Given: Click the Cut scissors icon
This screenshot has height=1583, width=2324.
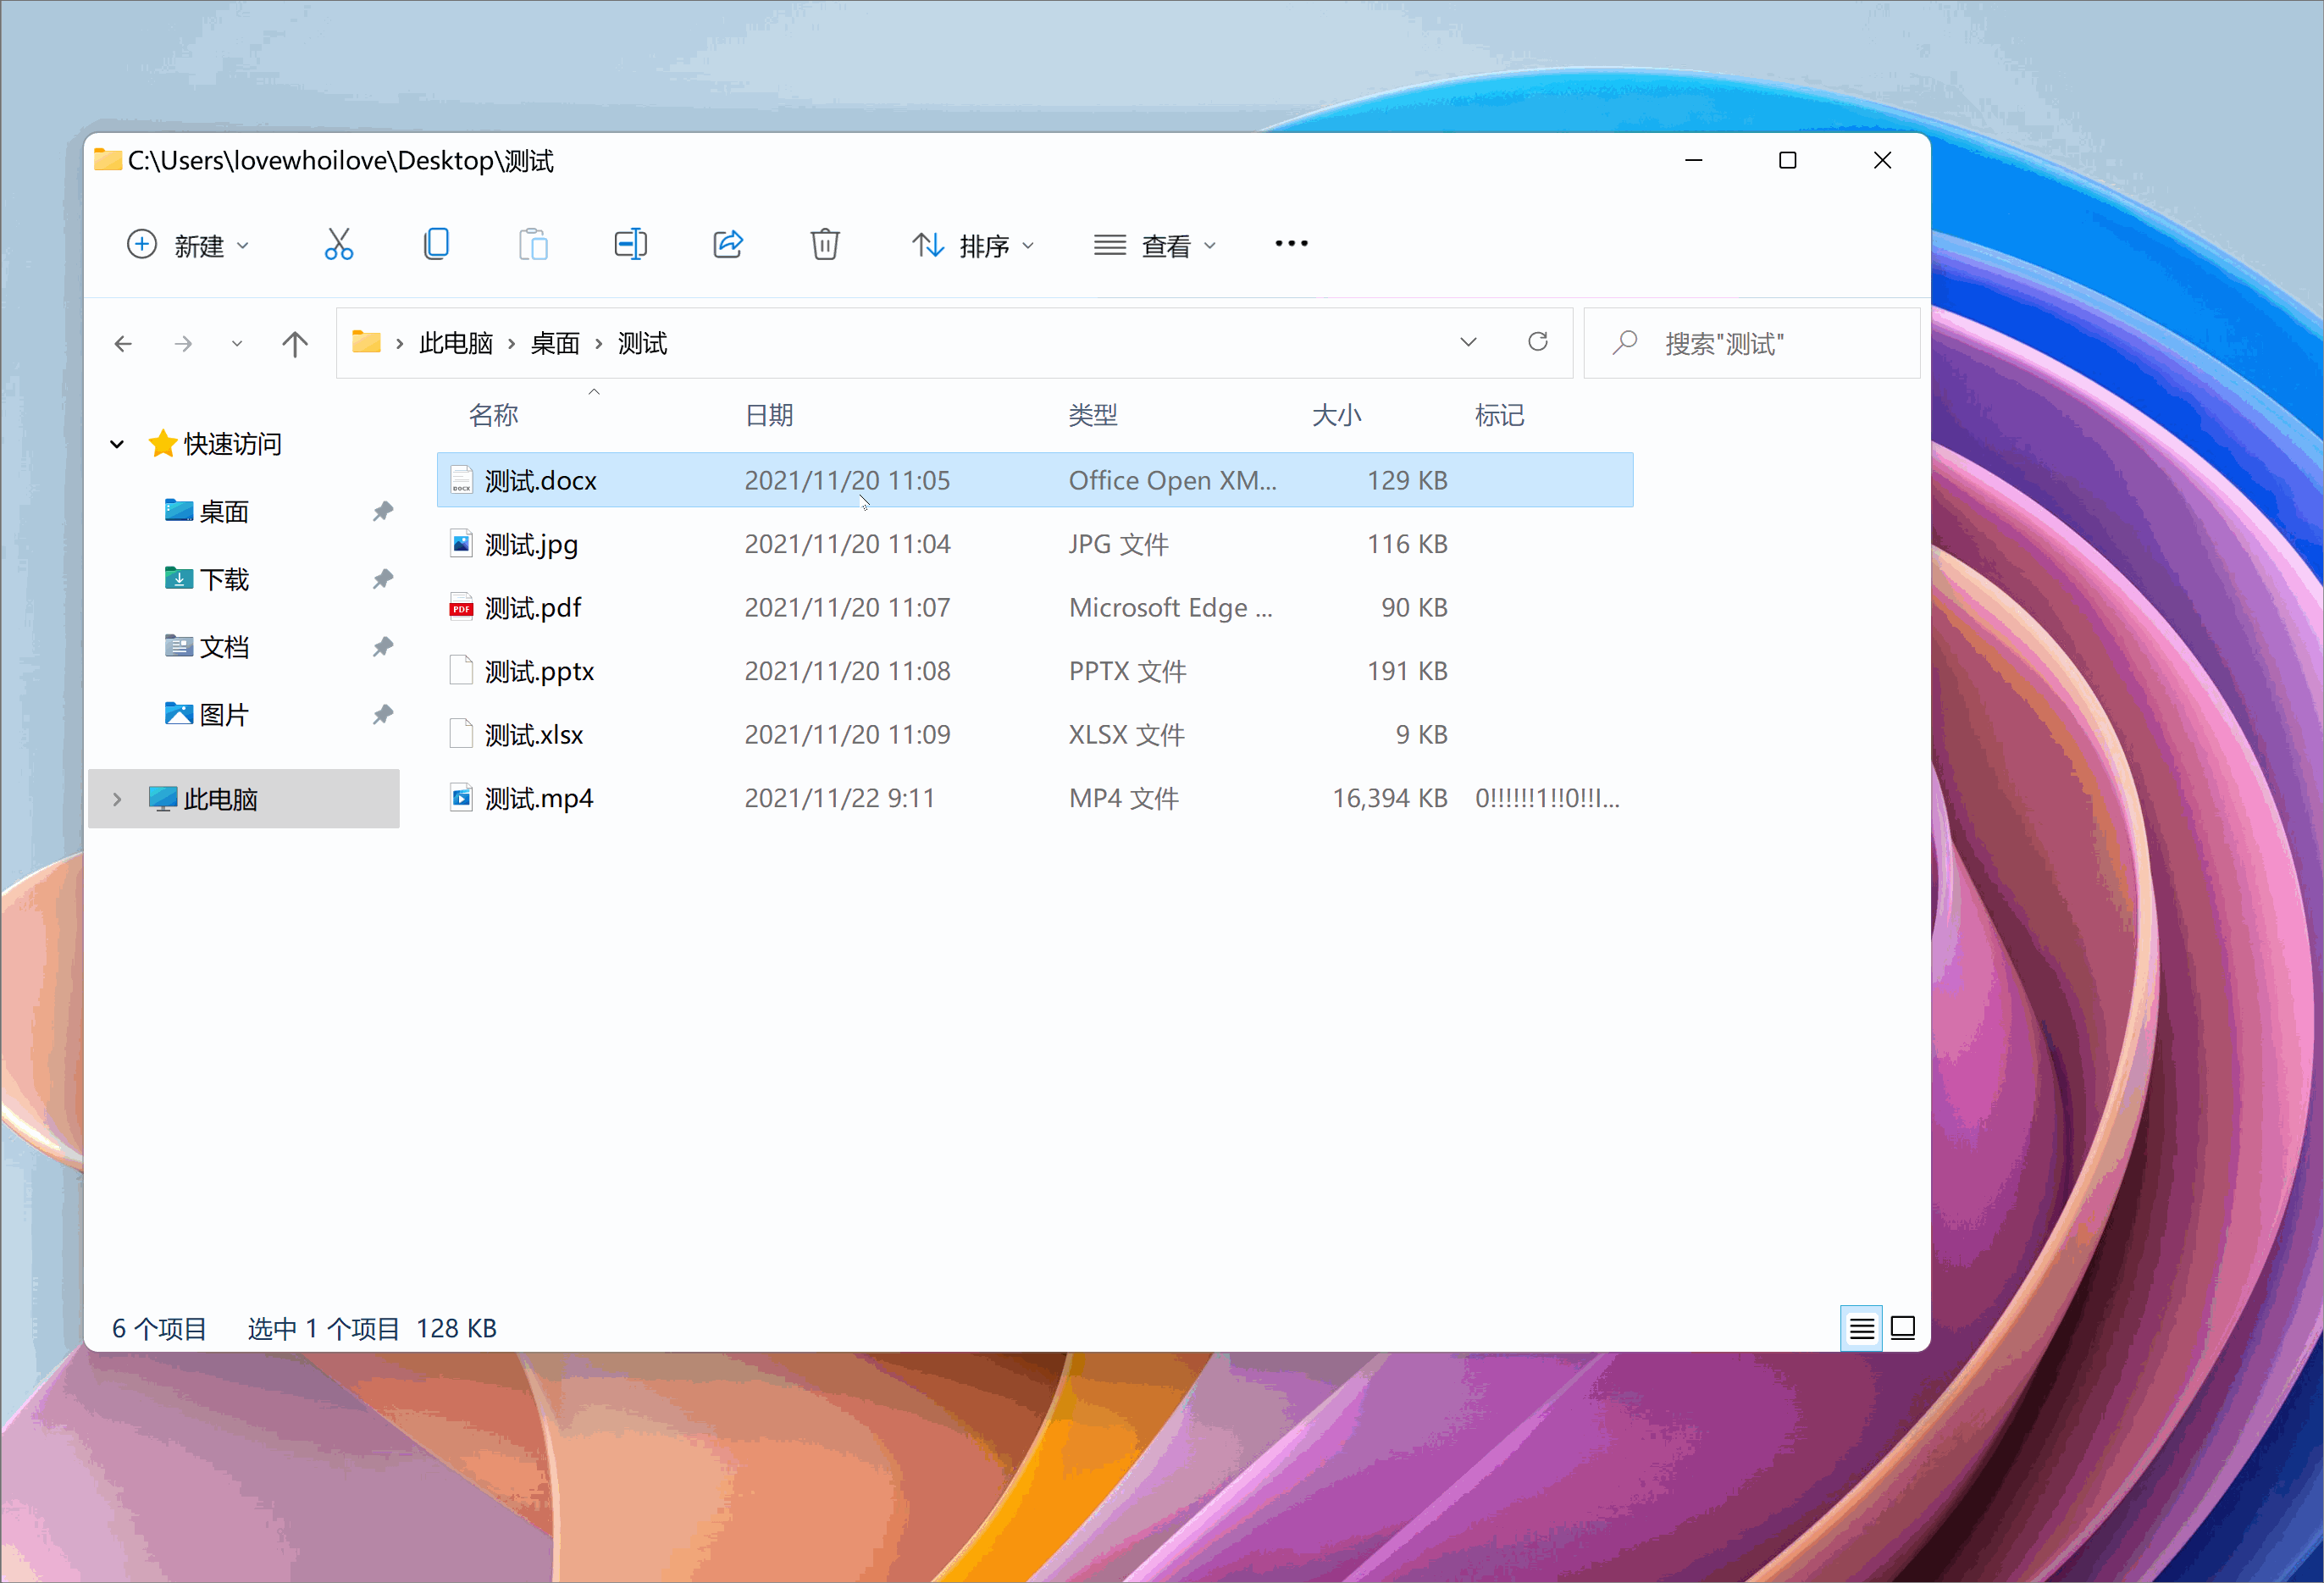Looking at the screenshot, I should click(338, 244).
